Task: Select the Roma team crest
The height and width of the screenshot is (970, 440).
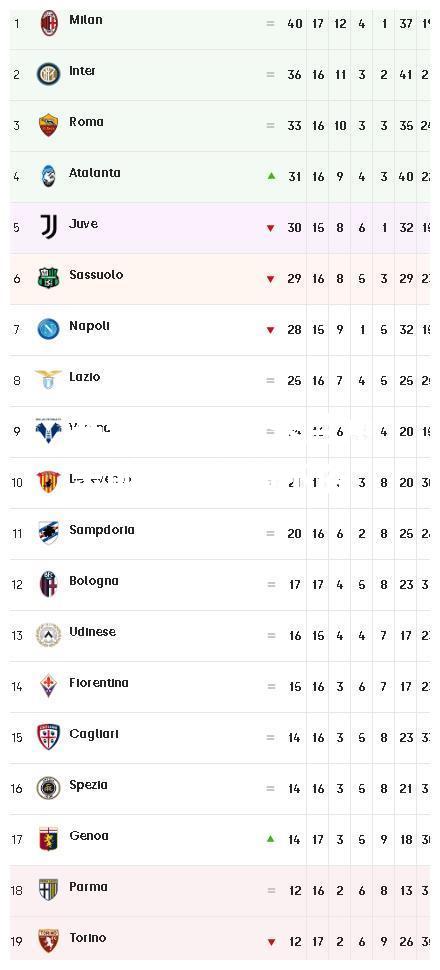Action: tap(48, 125)
